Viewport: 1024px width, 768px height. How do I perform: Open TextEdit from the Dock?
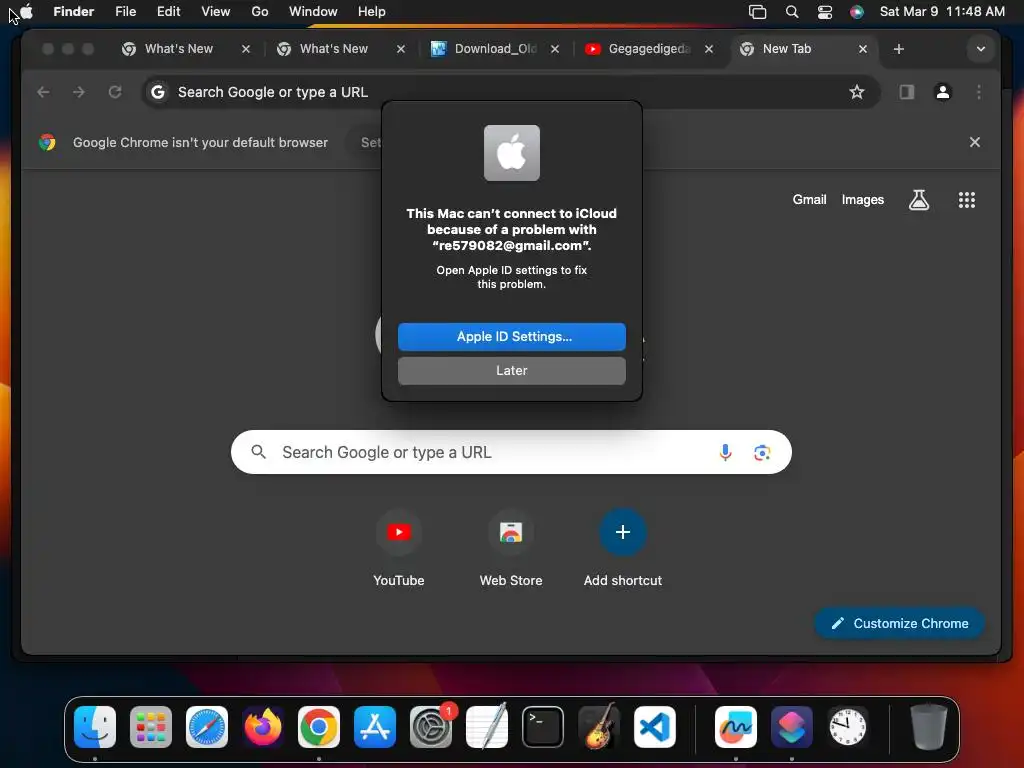487,726
